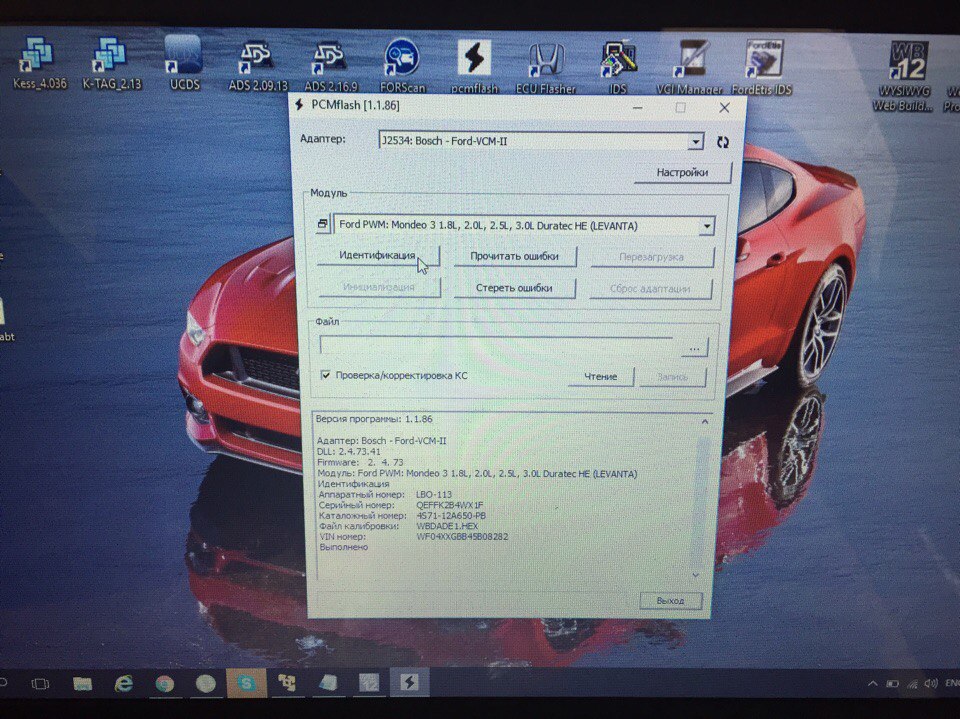
Task: Select catalog number 4S71-12A650-PB text
Action: (x=451, y=516)
